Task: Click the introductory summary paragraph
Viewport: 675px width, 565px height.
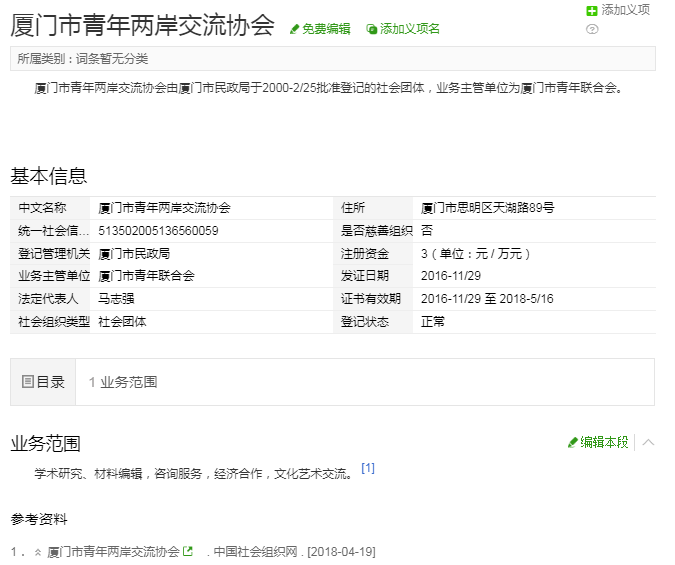Action: [329, 88]
